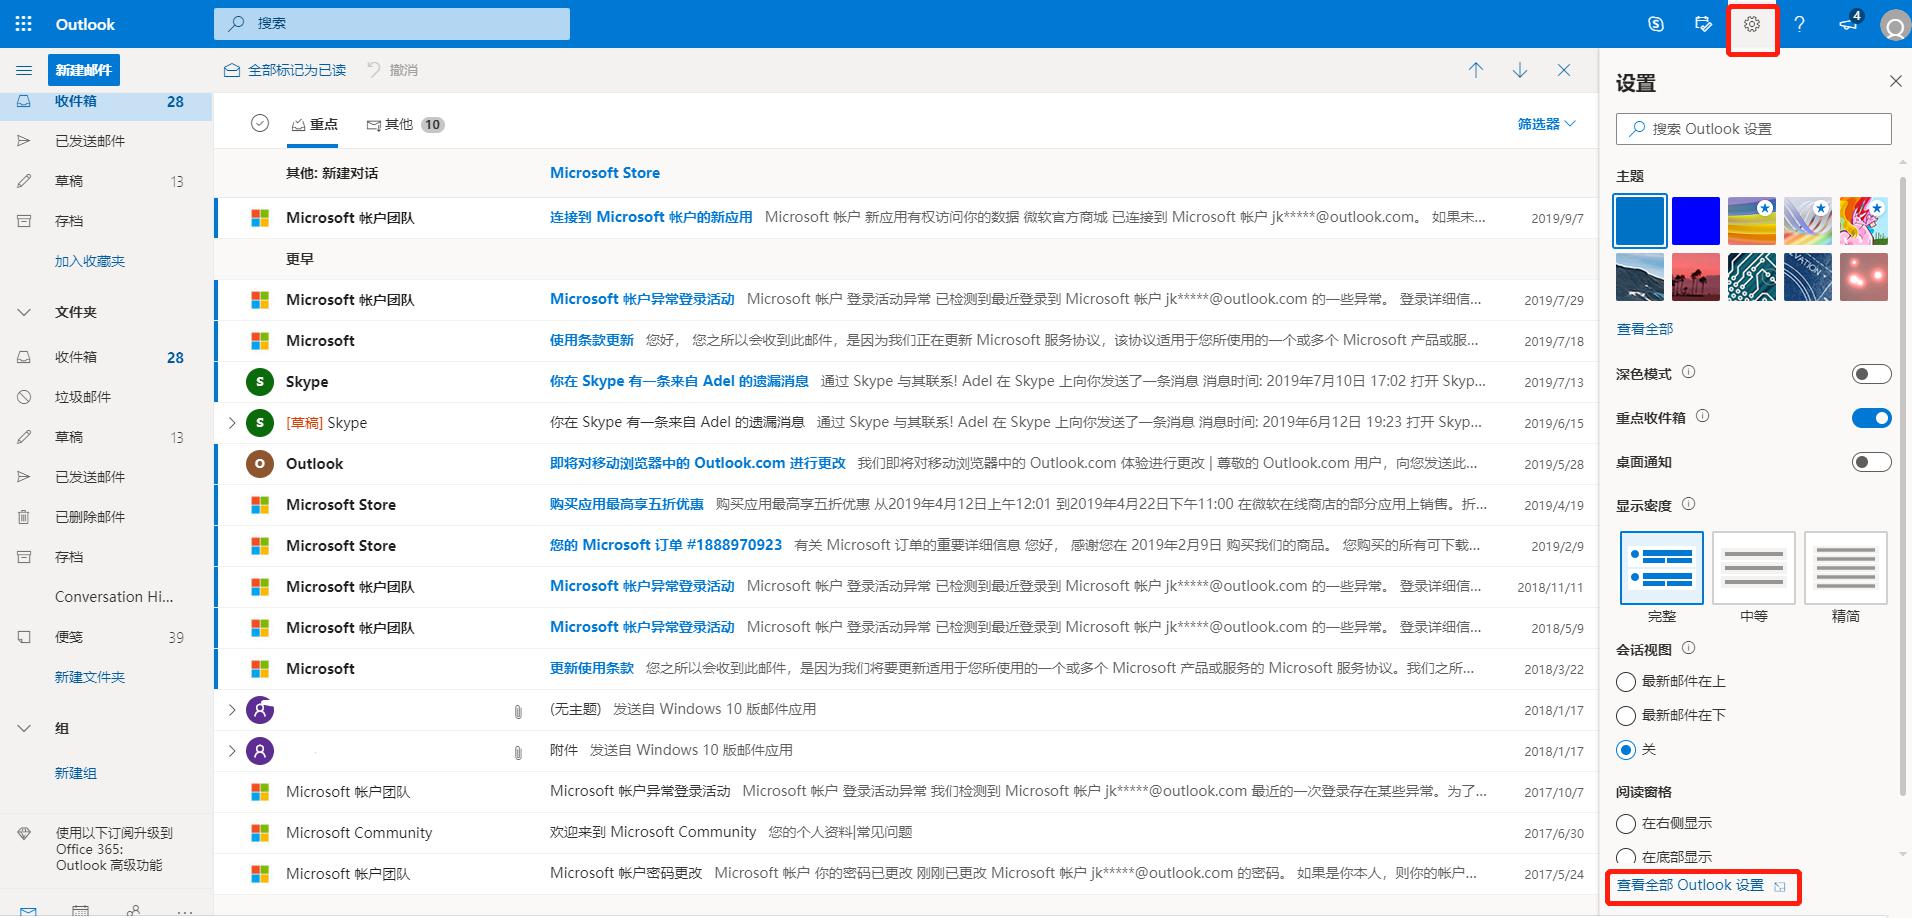Viewport: 1912px width, 918px height.
Task: Select the default blue theme swatch
Action: coord(1640,221)
